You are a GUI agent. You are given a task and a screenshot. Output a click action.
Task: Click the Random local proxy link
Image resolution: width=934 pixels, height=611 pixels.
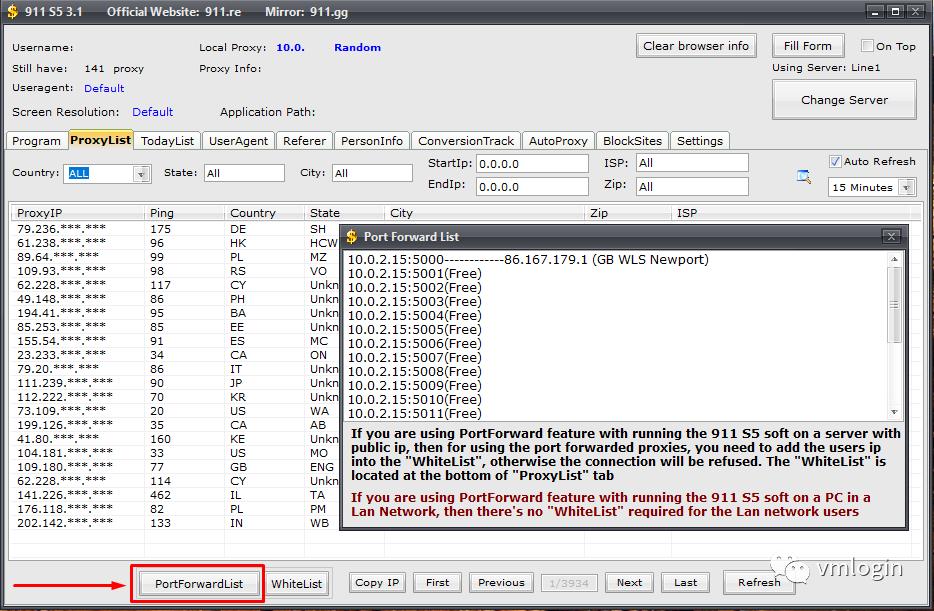(357, 47)
